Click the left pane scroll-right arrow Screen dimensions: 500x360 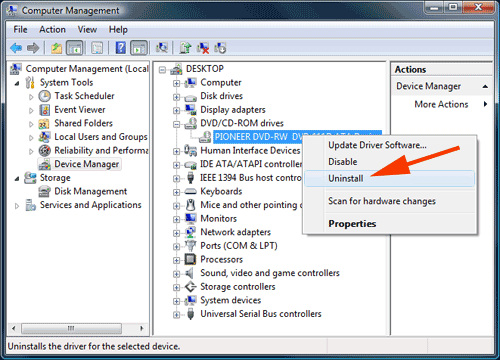coord(142,328)
